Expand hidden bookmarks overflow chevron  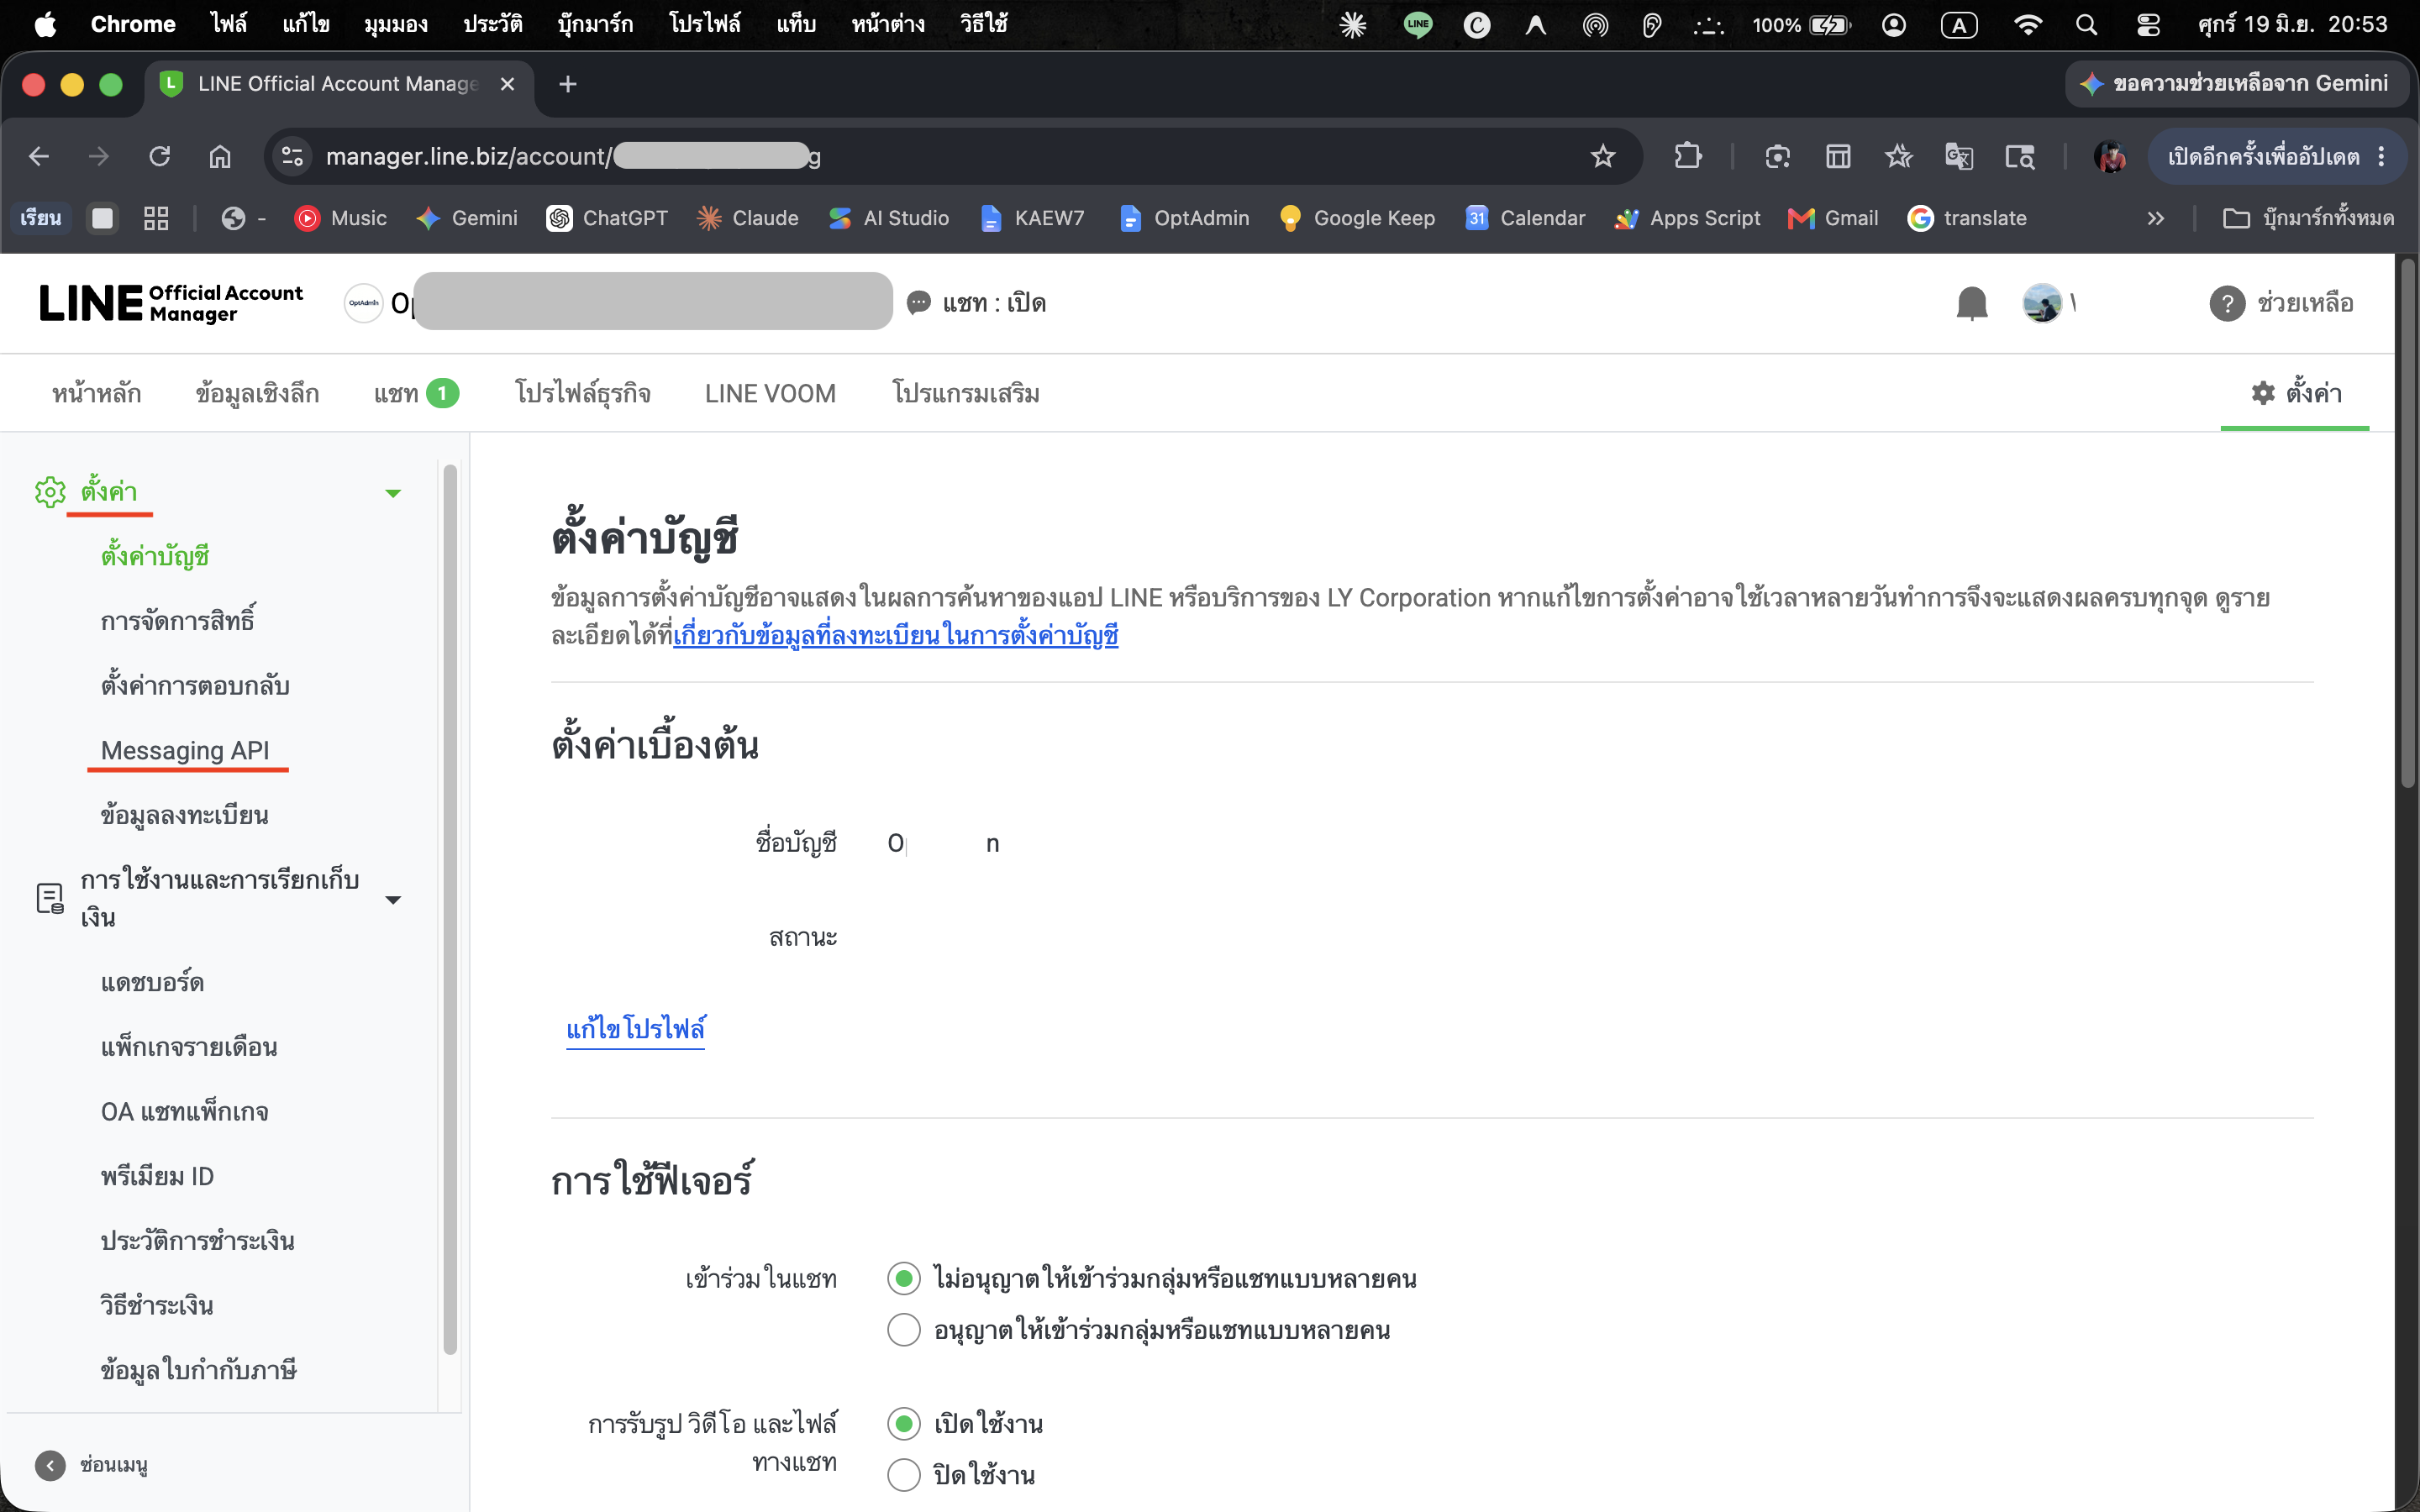pyautogui.click(x=2155, y=218)
